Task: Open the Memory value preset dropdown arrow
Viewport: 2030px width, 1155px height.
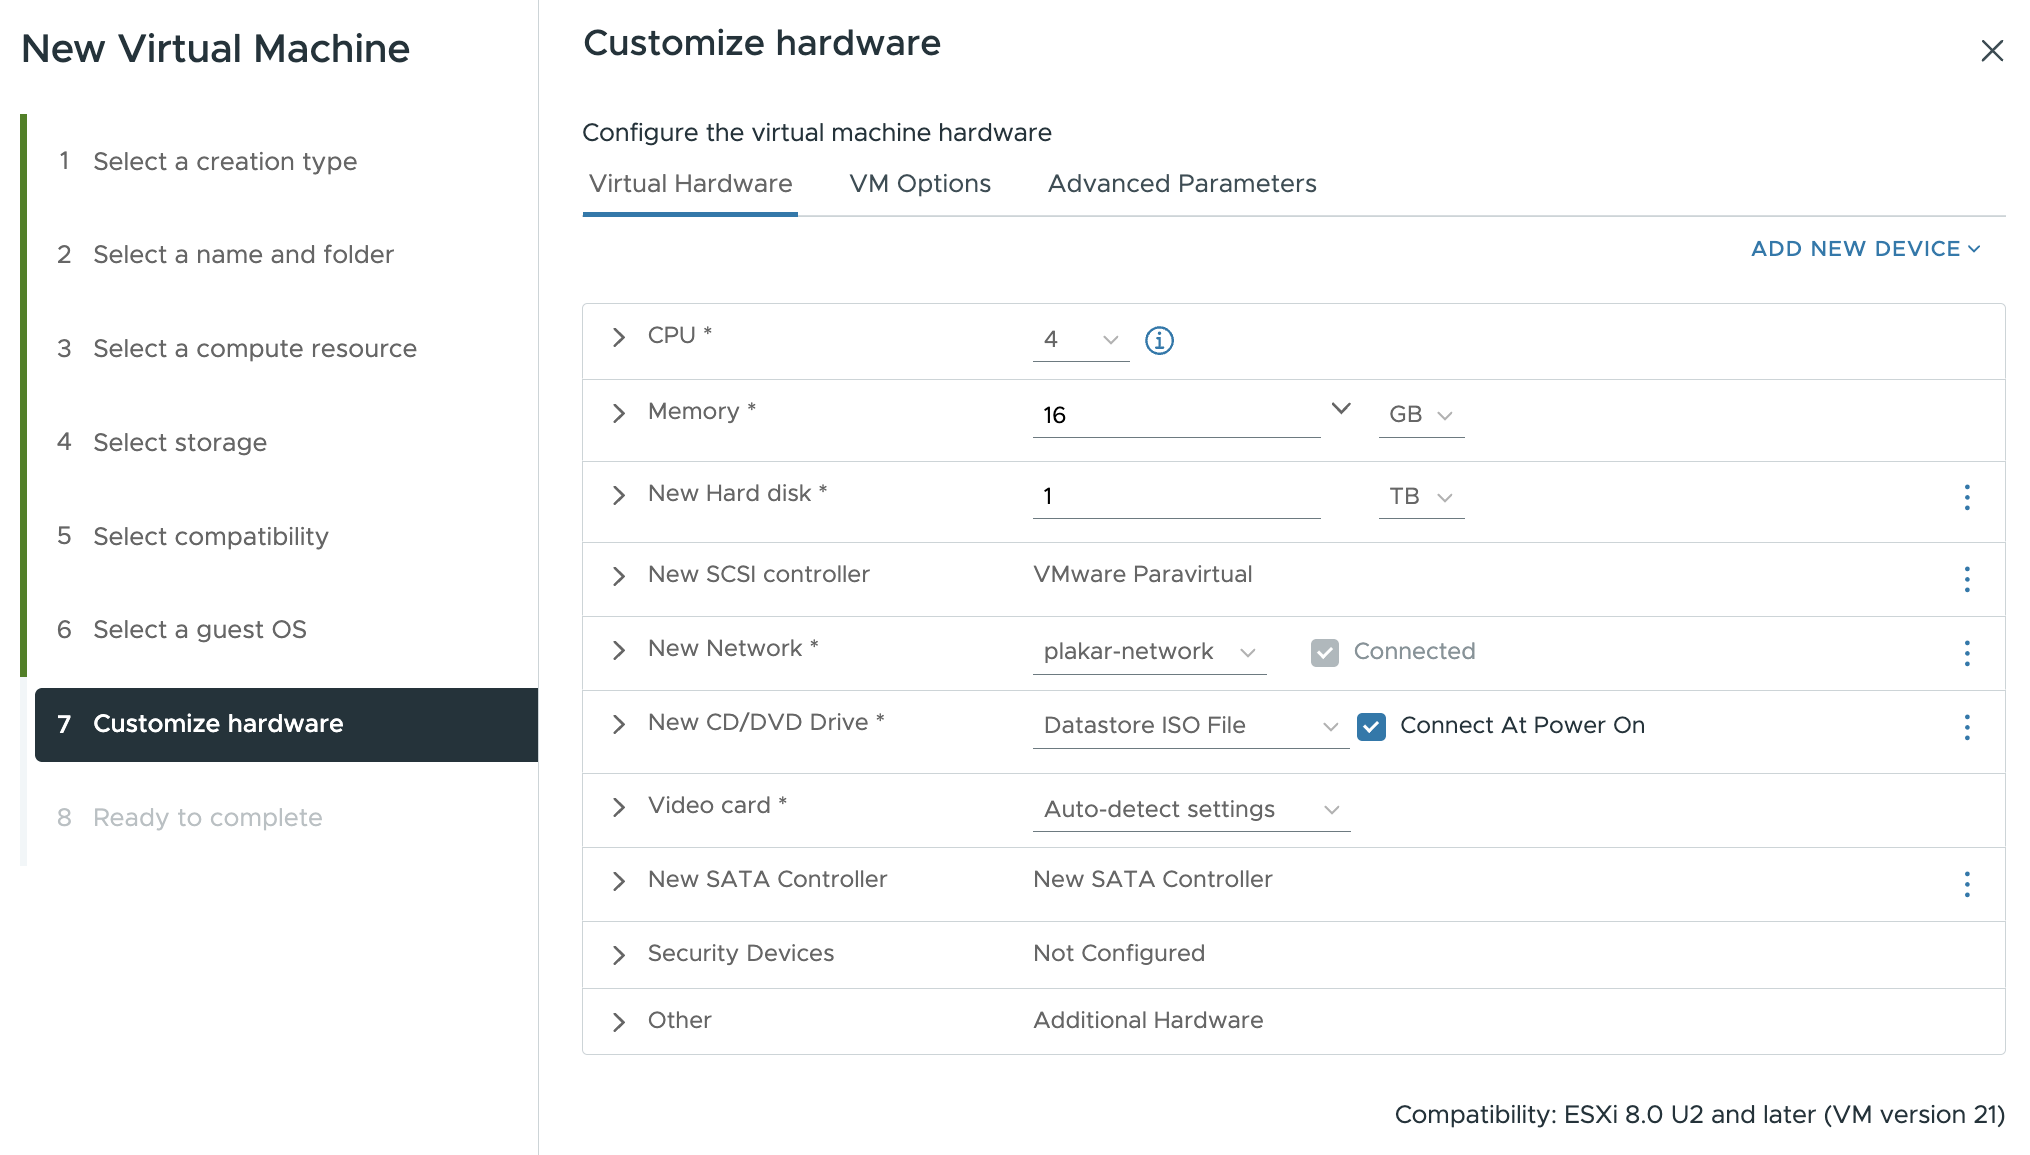Action: pyautogui.click(x=1341, y=409)
